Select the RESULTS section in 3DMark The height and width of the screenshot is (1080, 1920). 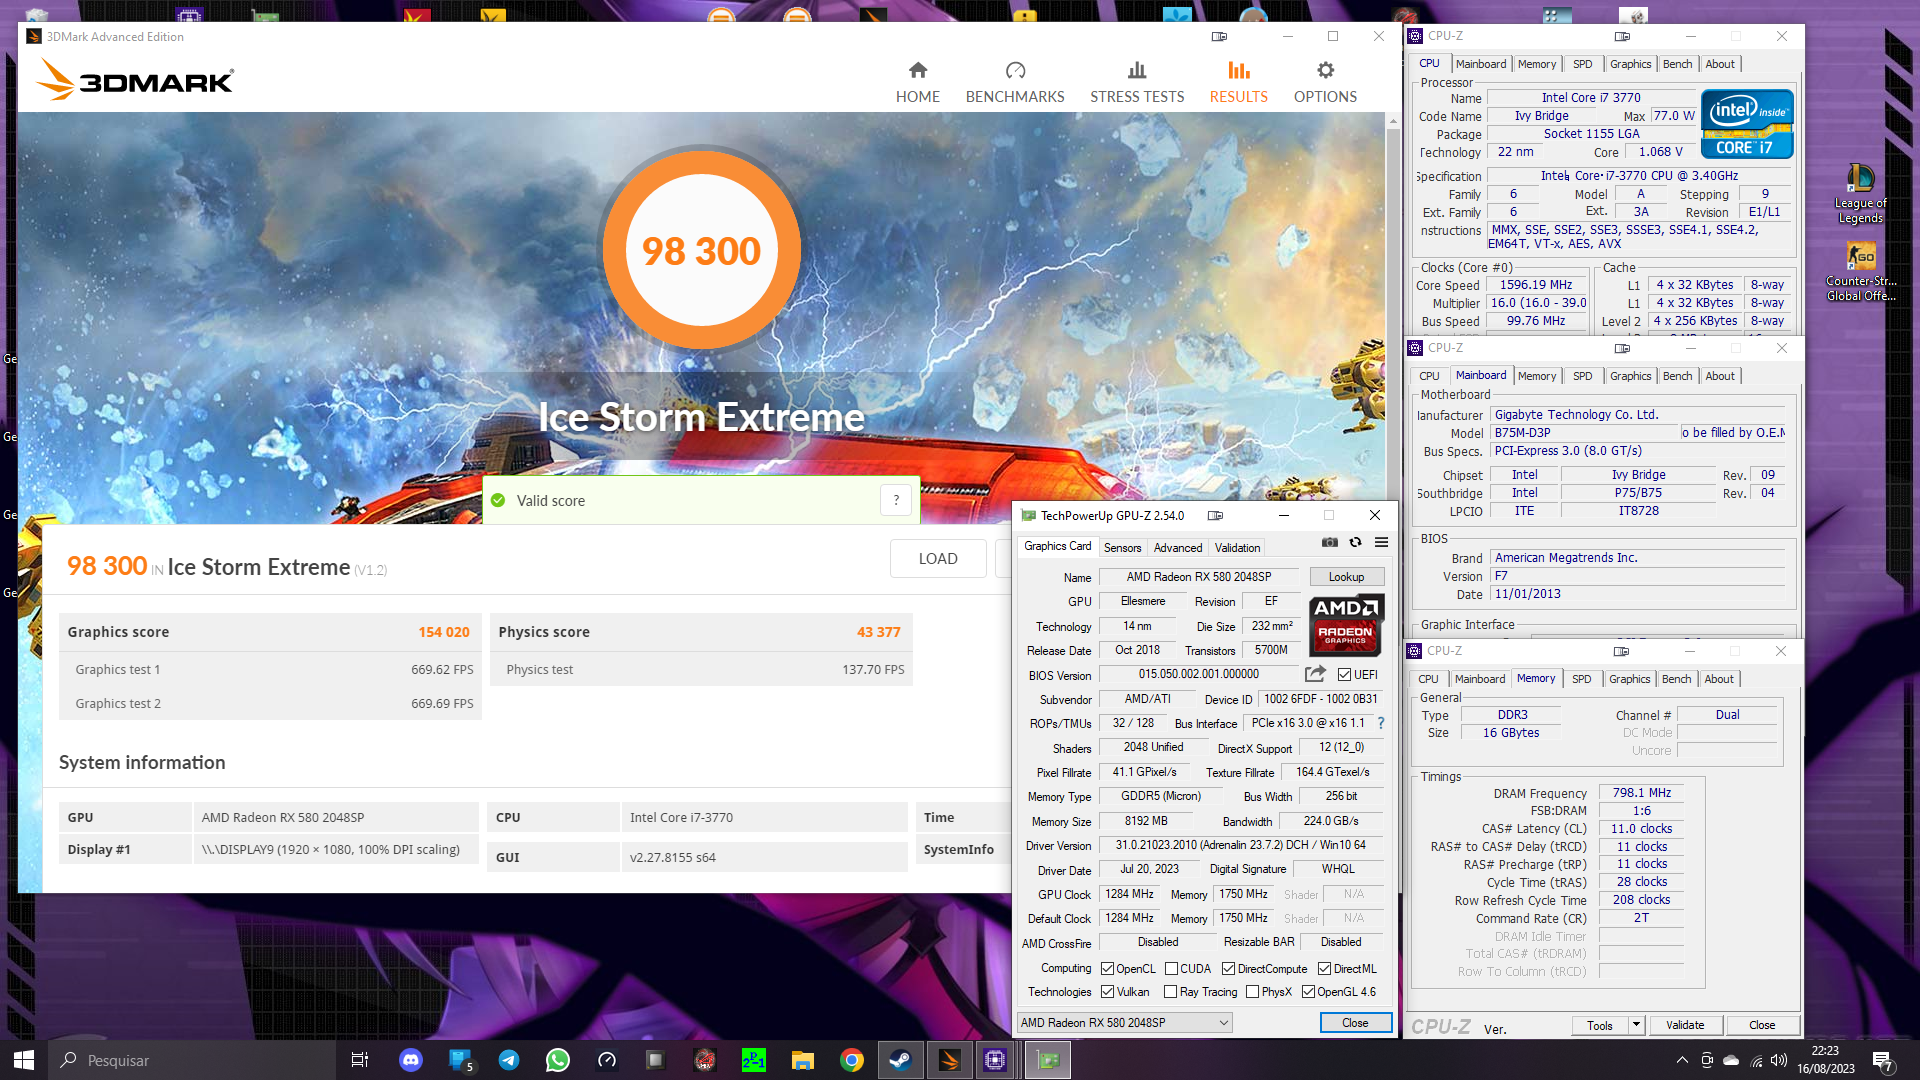click(x=1238, y=82)
